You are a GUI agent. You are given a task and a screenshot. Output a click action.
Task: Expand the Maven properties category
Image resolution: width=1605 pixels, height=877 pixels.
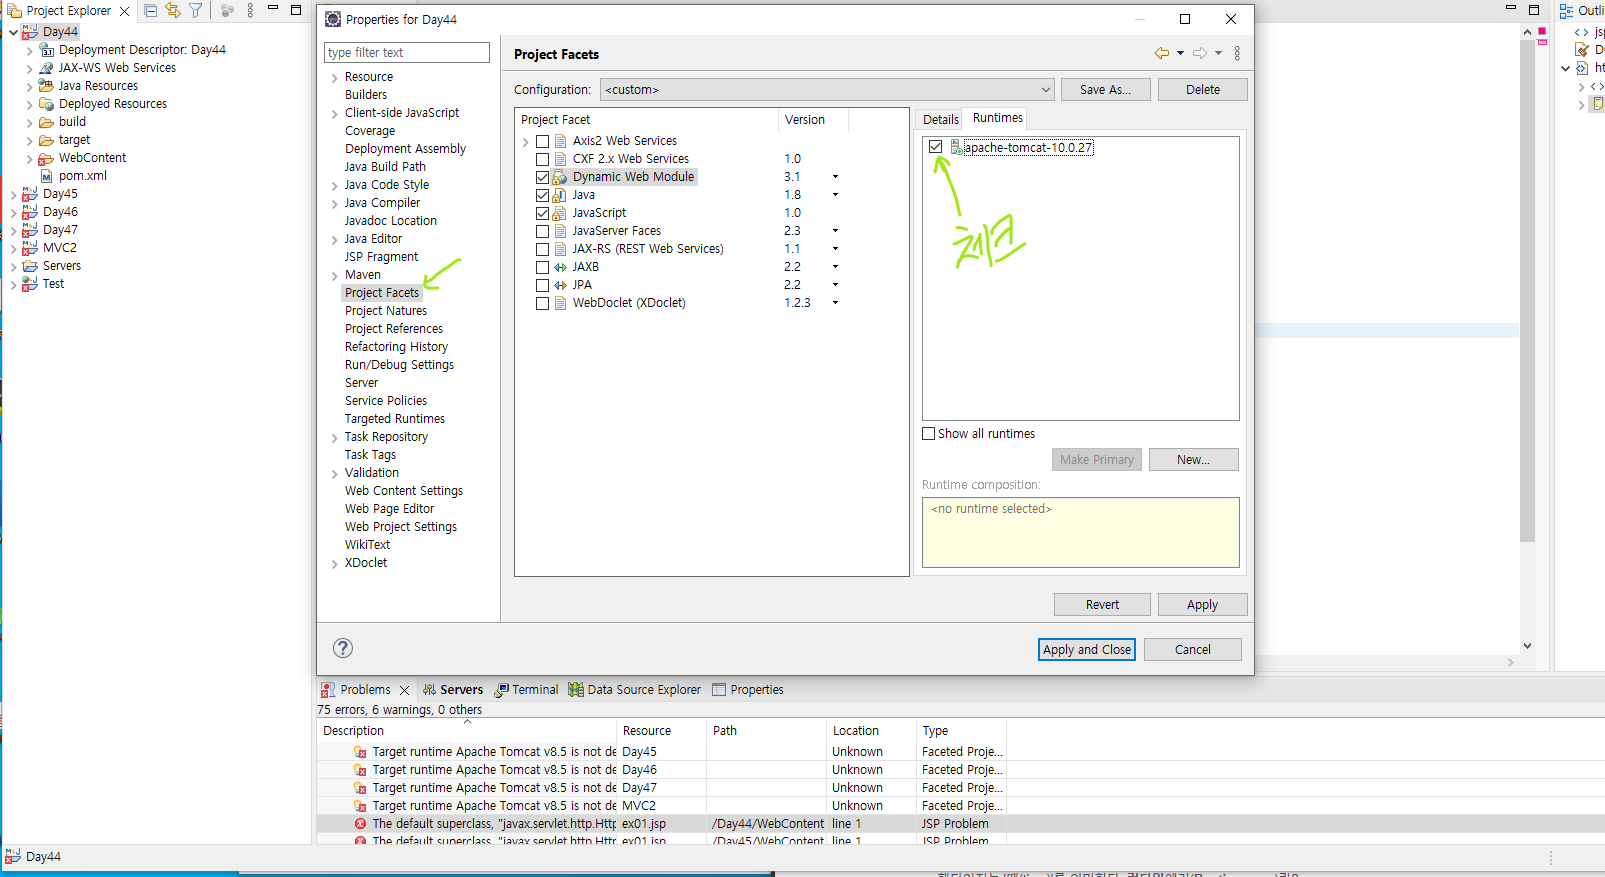[334, 276]
